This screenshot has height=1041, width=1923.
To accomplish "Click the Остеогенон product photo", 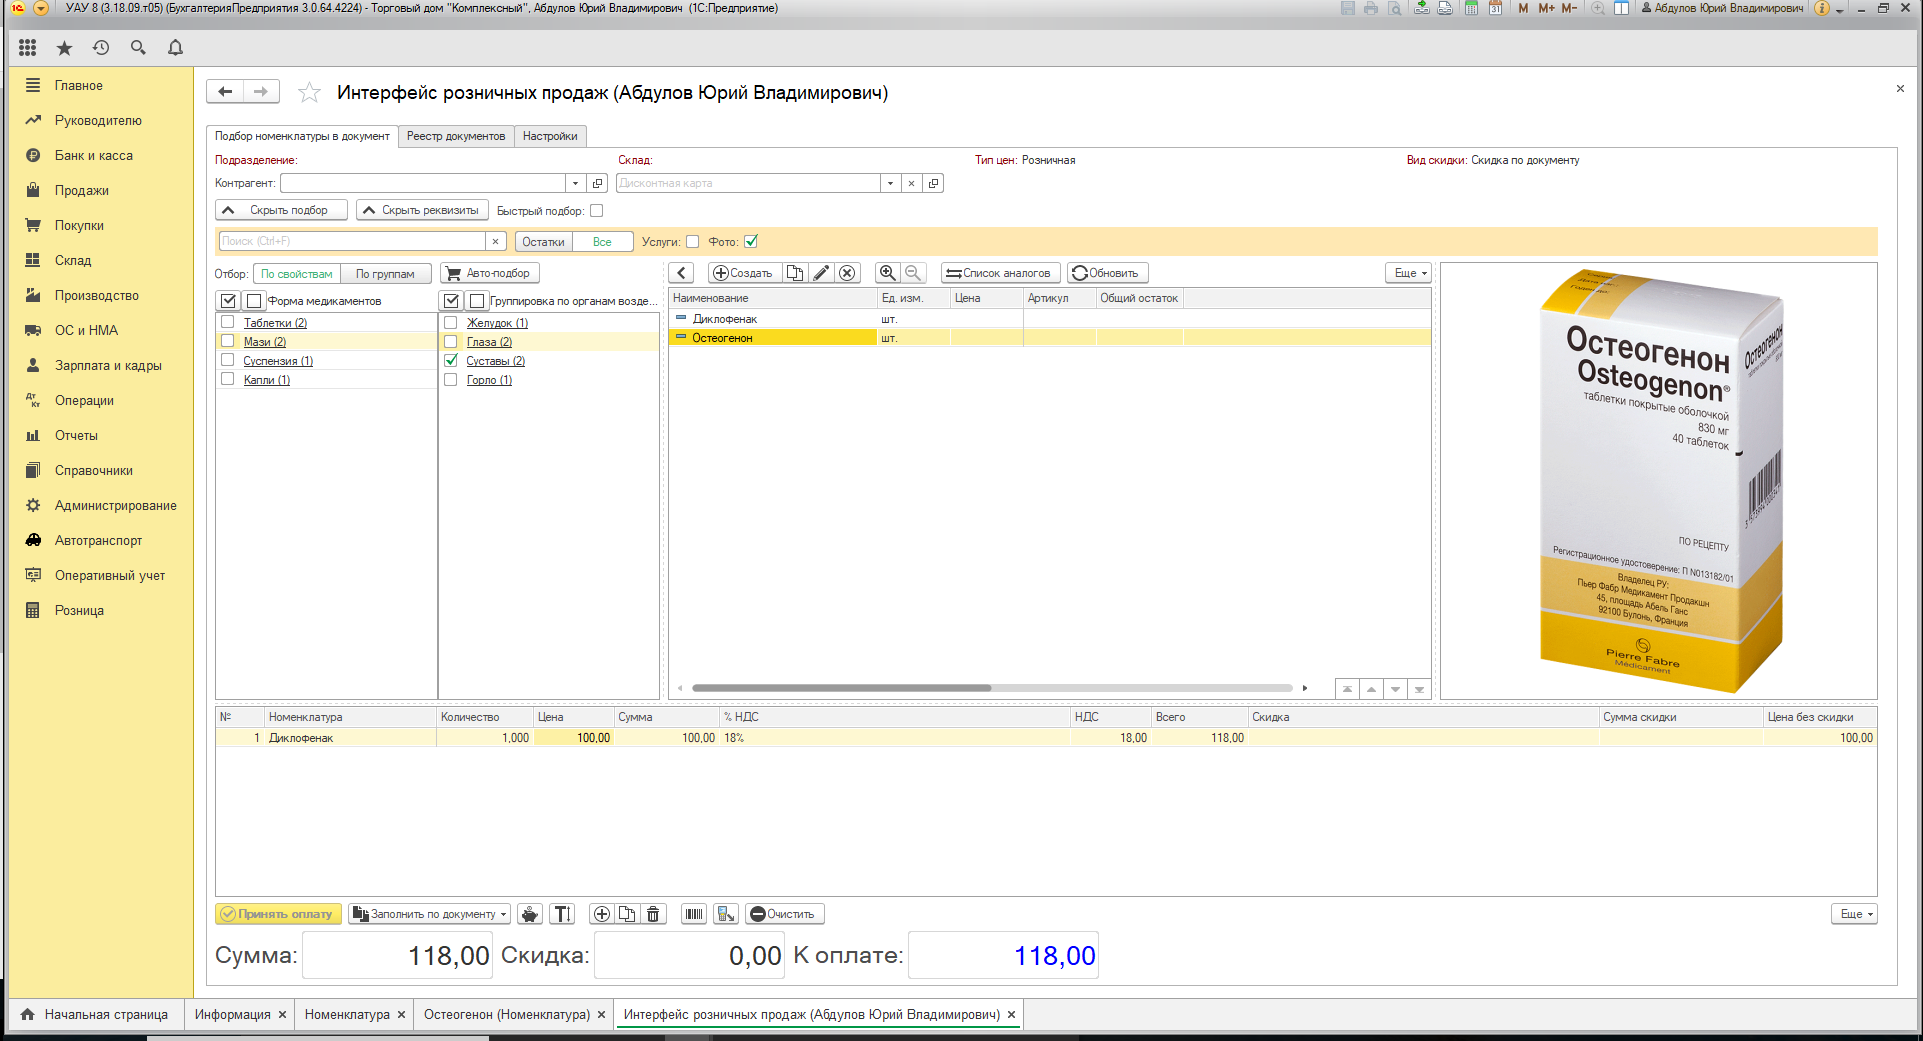I will pyautogui.click(x=1660, y=480).
